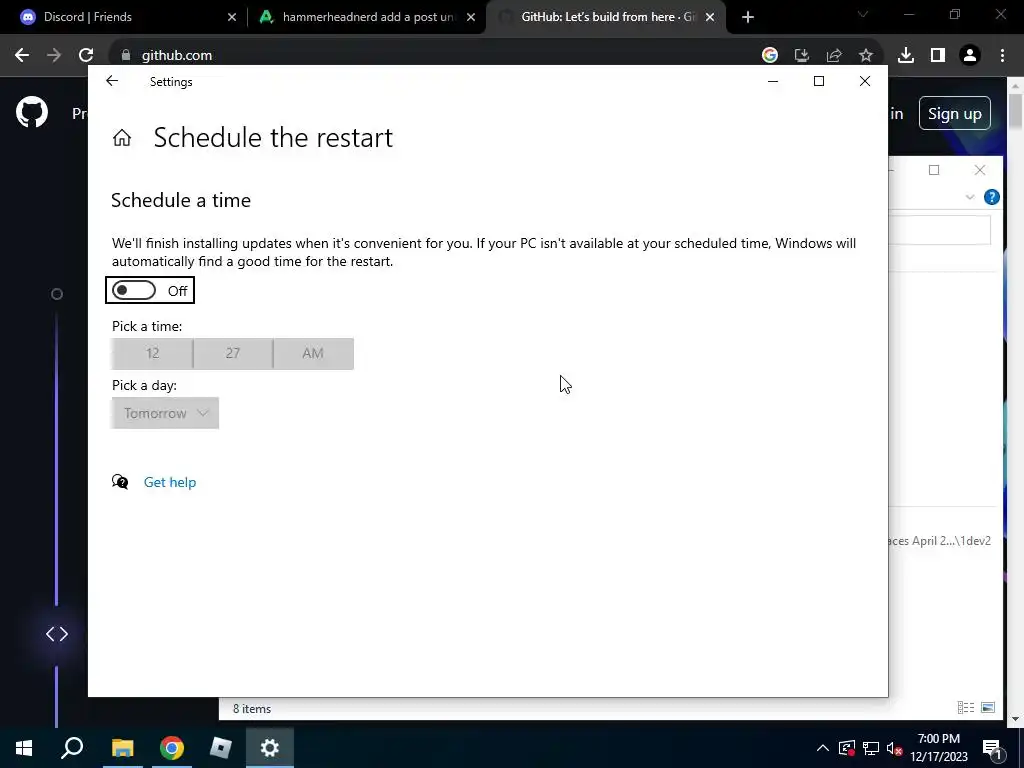This screenshot has height=768, width=1024.
Task: Select the hour field showing 12
Action: (x=152, y=353)
